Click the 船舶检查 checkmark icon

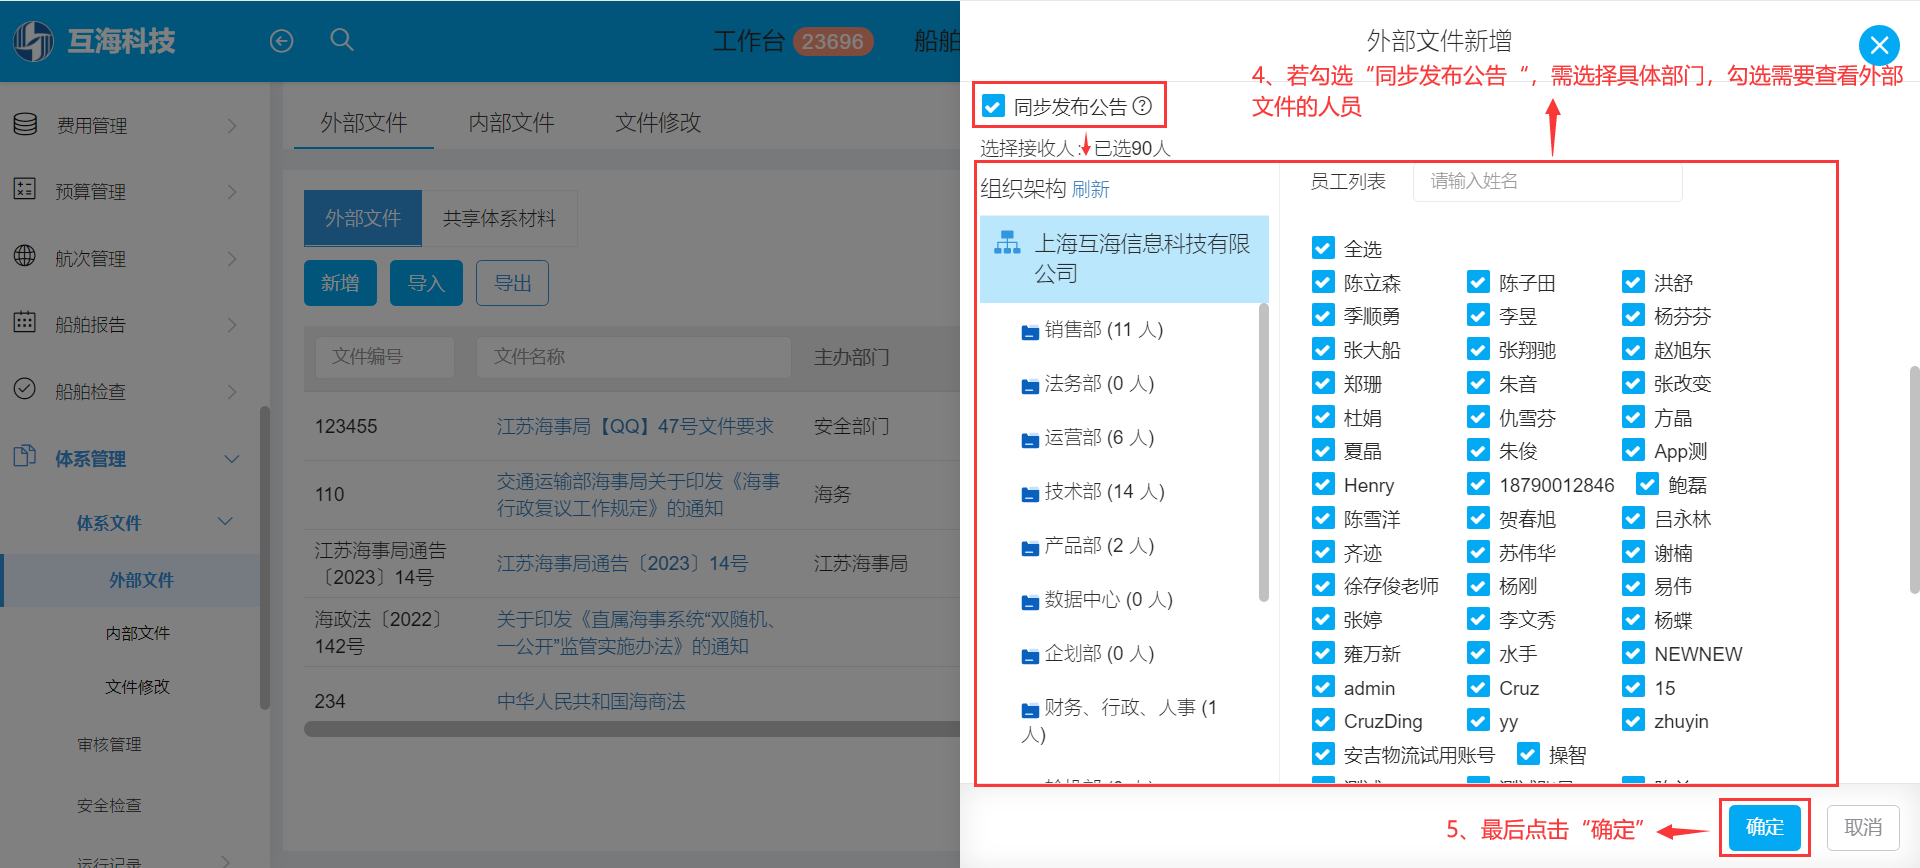(25, 389)
